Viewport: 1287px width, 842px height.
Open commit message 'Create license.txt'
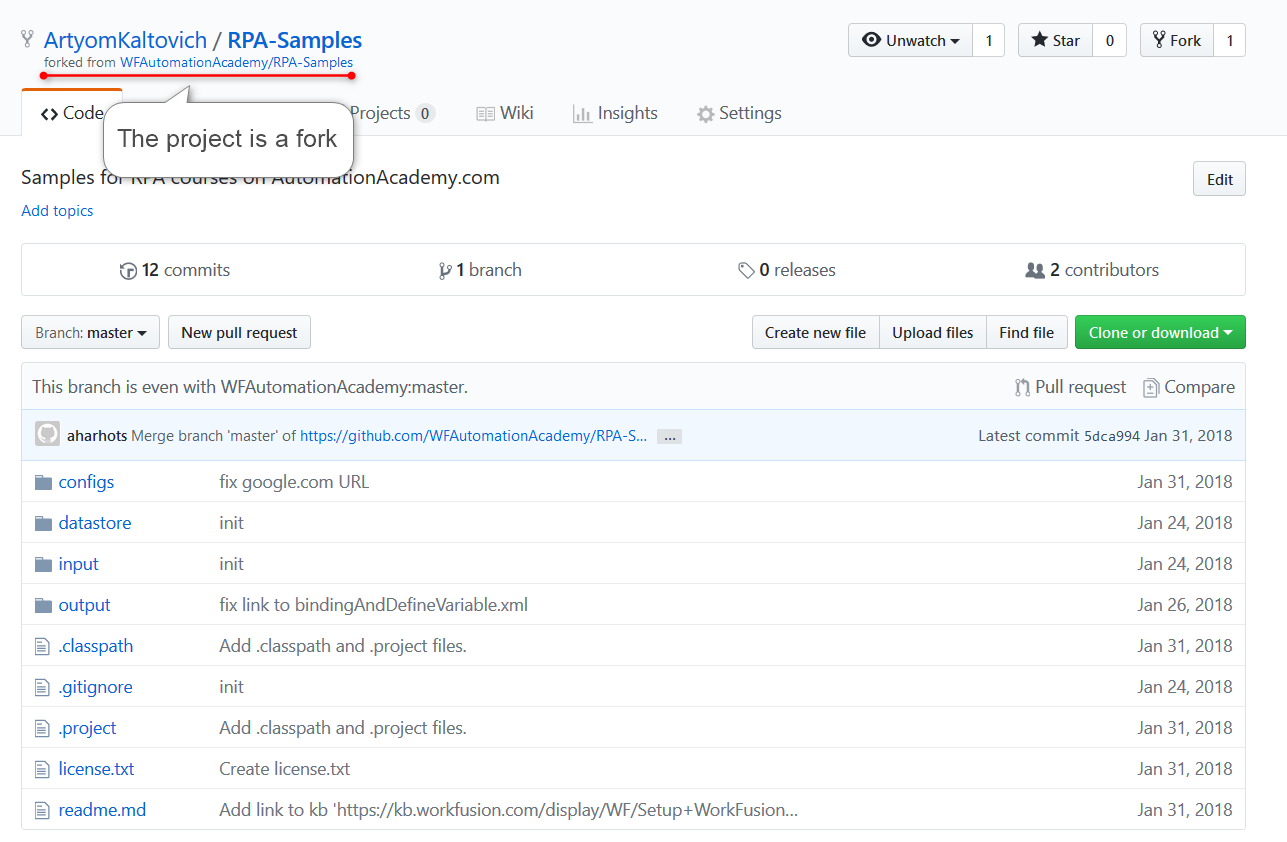coord(285,769)
